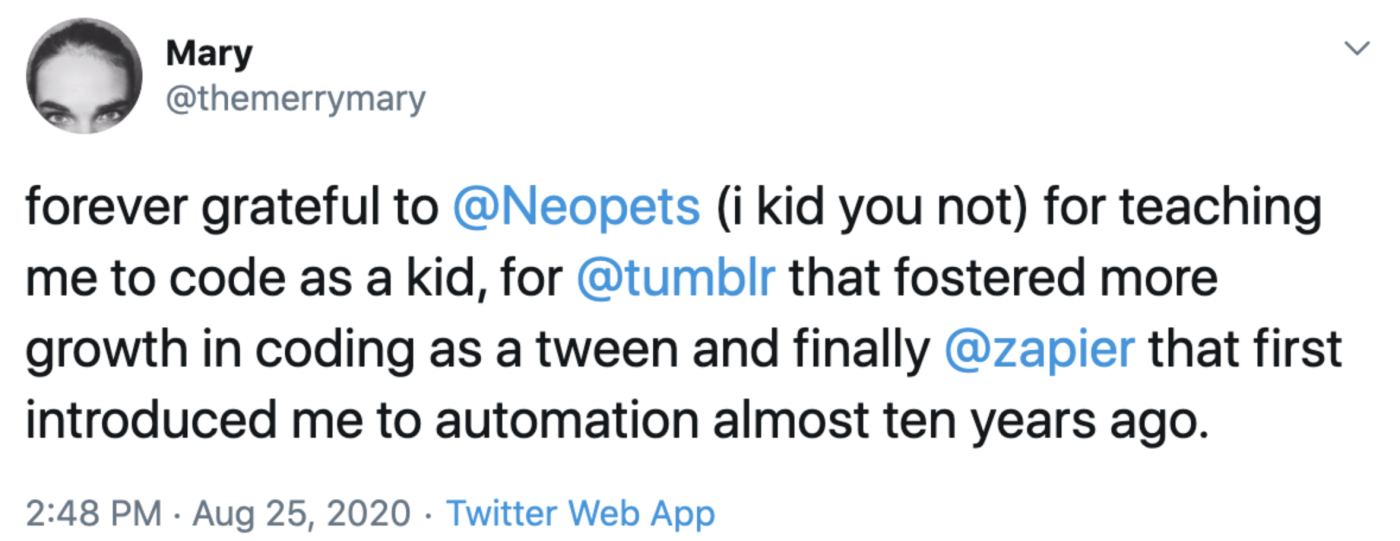This screenshot has height=541, width=1400.
Task: Select the Aug 25, 2020 date
Action: point(302,514)
